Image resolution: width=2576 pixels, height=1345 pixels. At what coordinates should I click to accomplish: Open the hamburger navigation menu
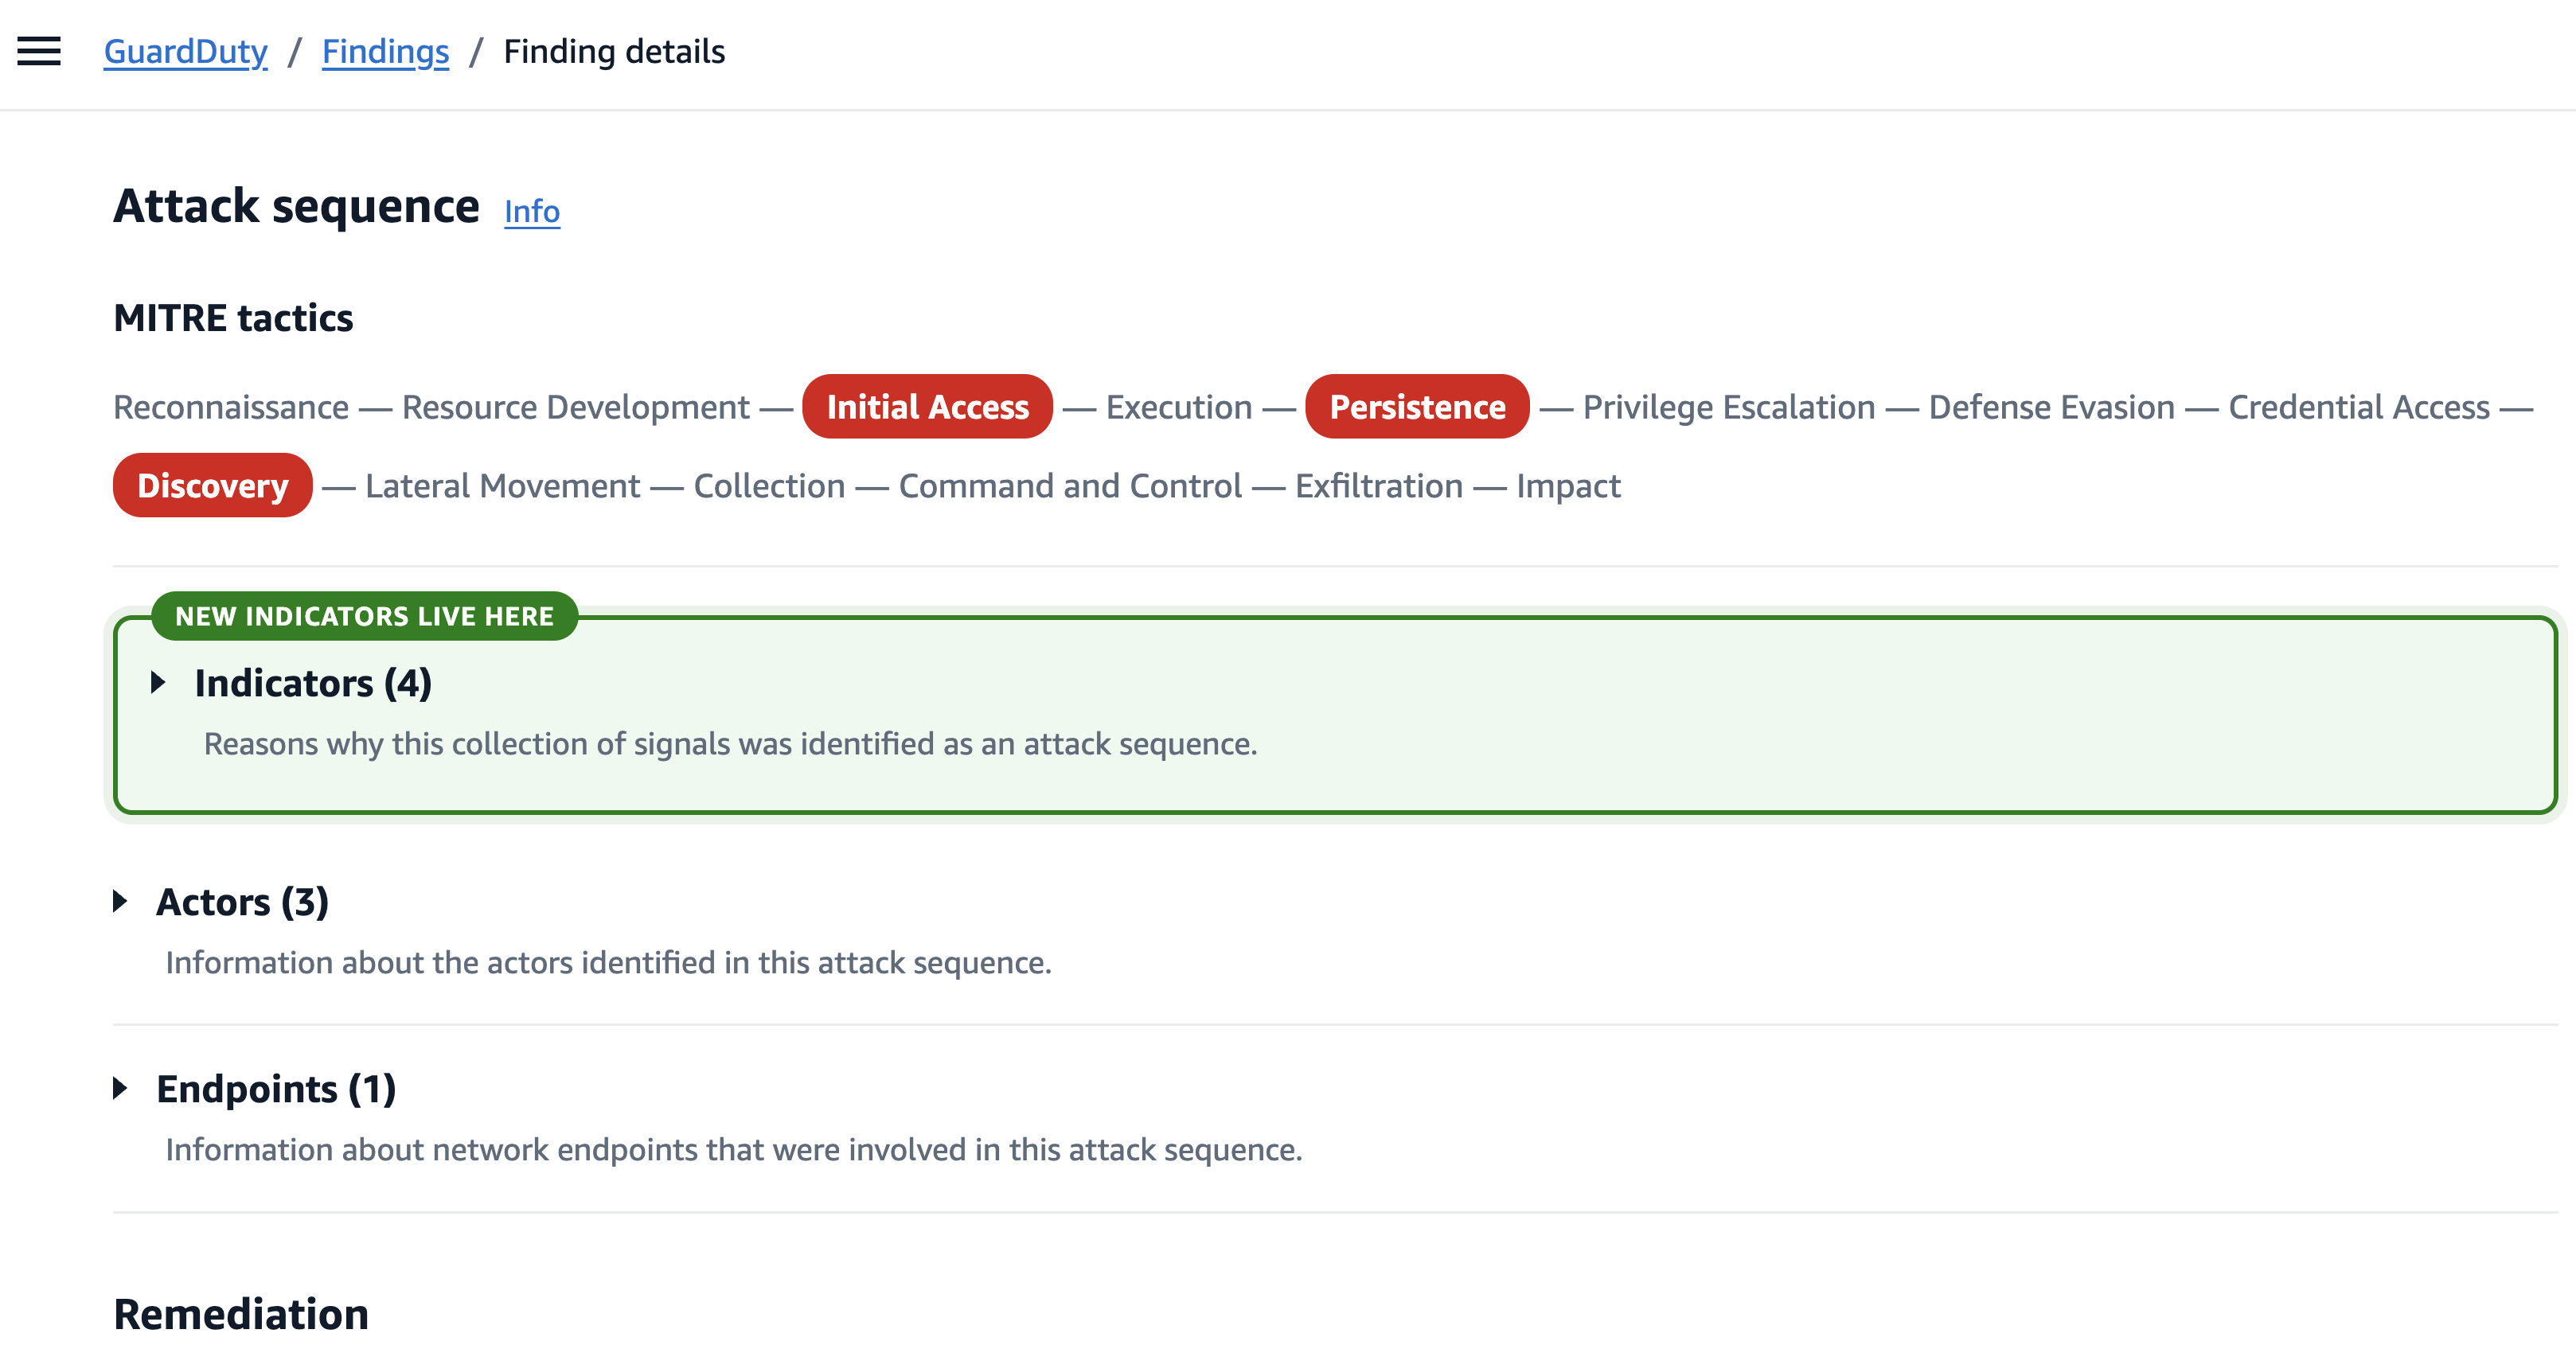(39, 51)
